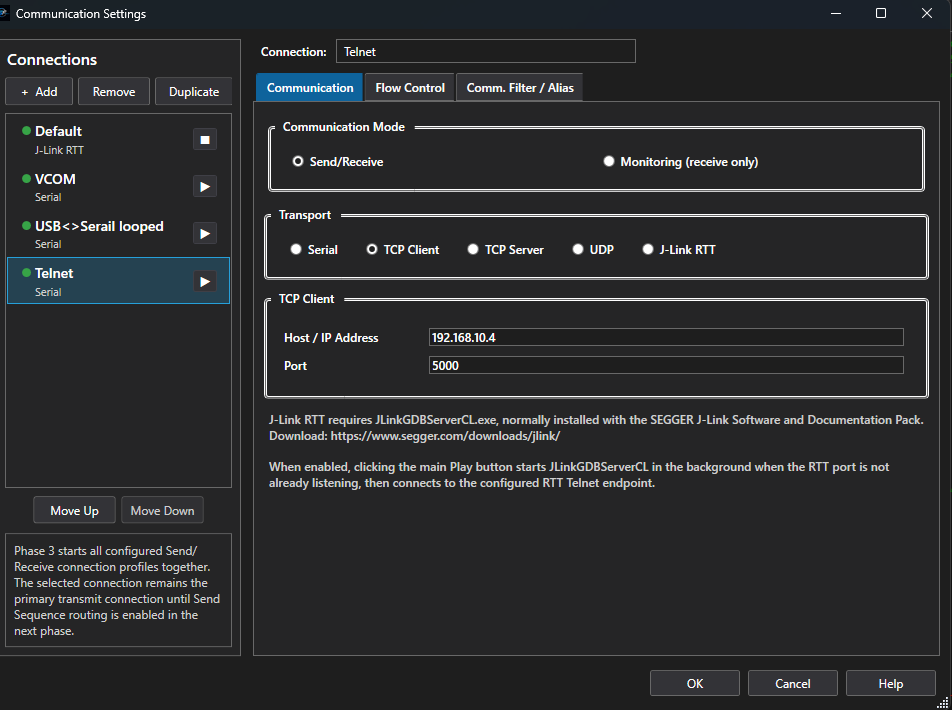The width and height of the screenshot is (952, 710).
Task: Open the Comm. Filter / Alias tab
Action: click(520, 87)
